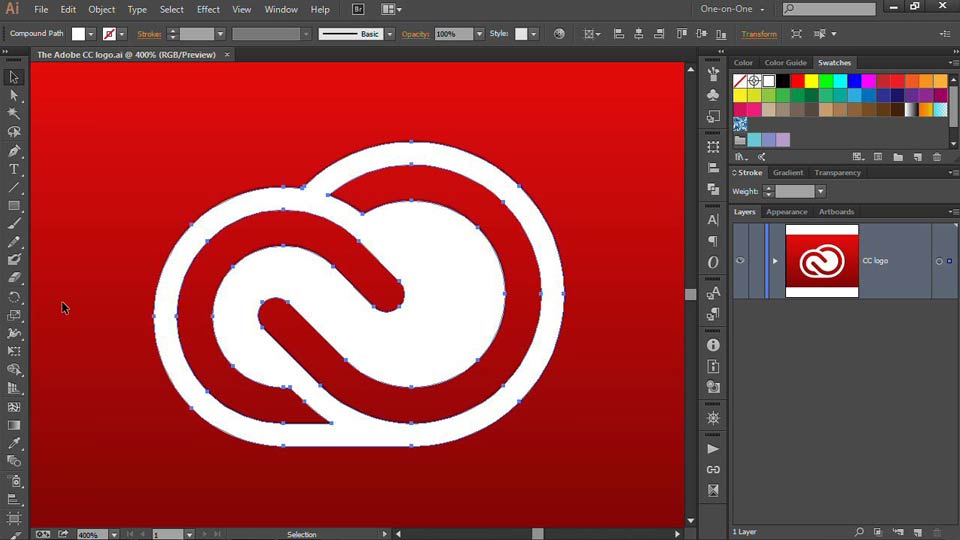Switch to the Appearance tab
This screenshot has width=960, height=540.
(x=787, y=212)
